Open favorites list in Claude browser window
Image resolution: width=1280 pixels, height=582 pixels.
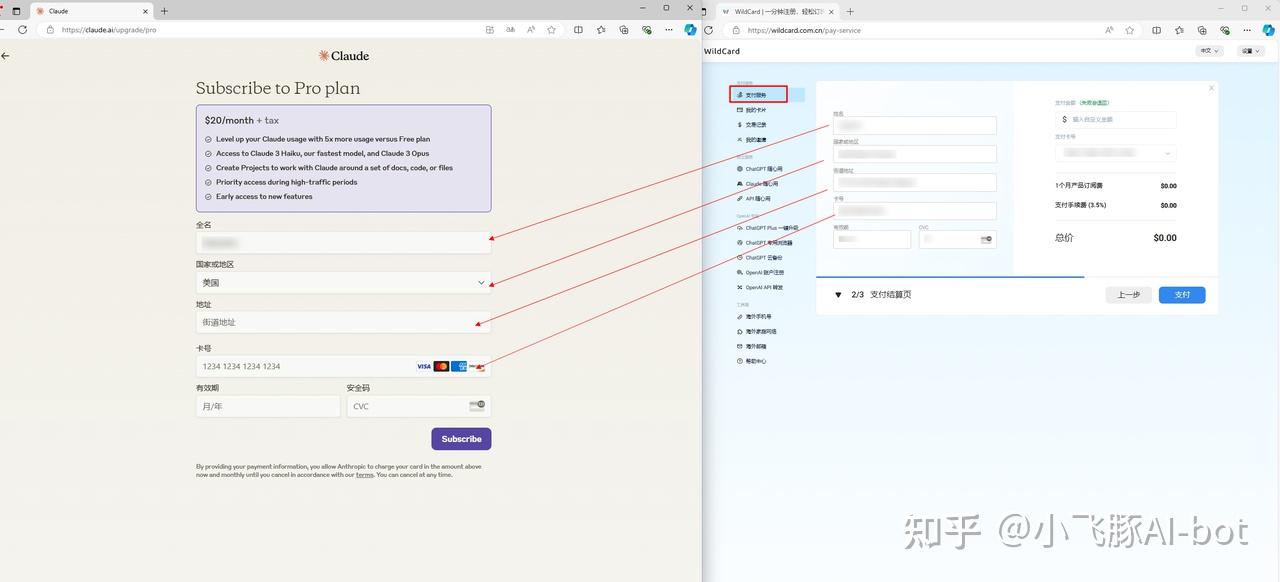pos(601,30)
